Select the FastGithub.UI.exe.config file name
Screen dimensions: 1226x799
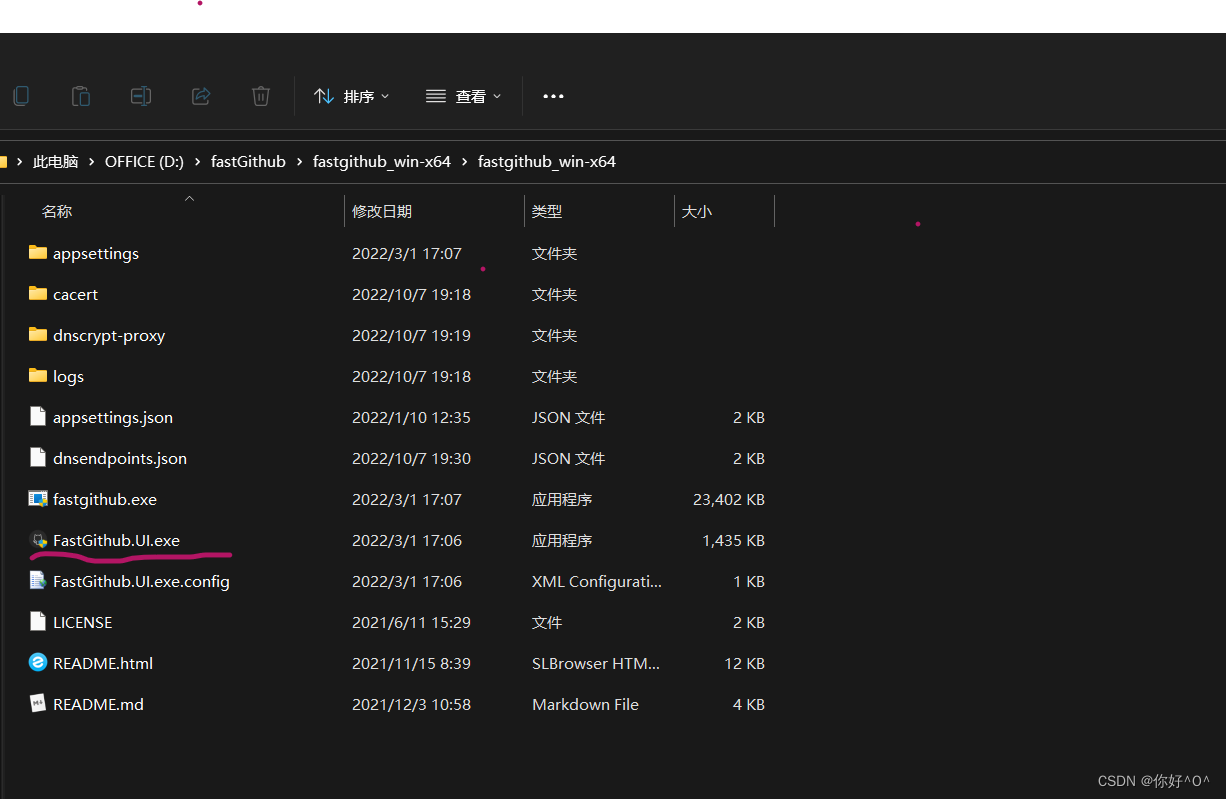(141, 582)
